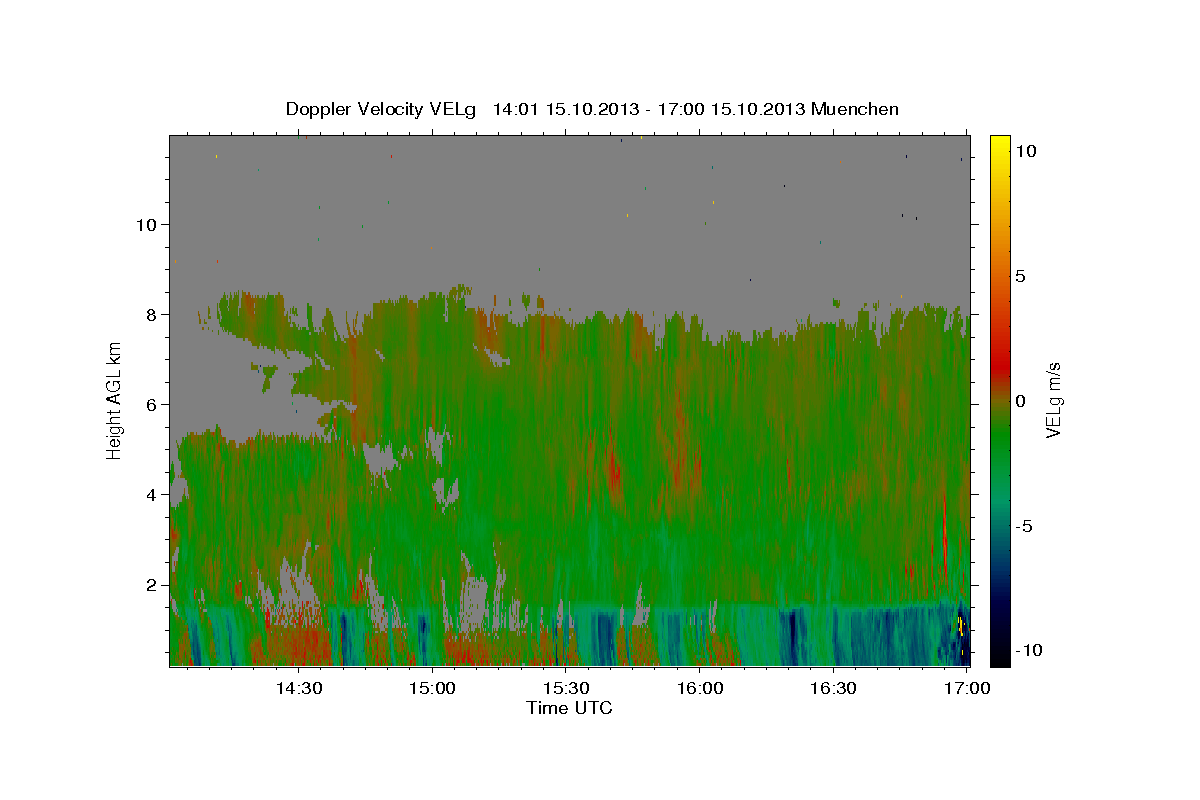Click the color bar label '-10'

[1030, 650]
